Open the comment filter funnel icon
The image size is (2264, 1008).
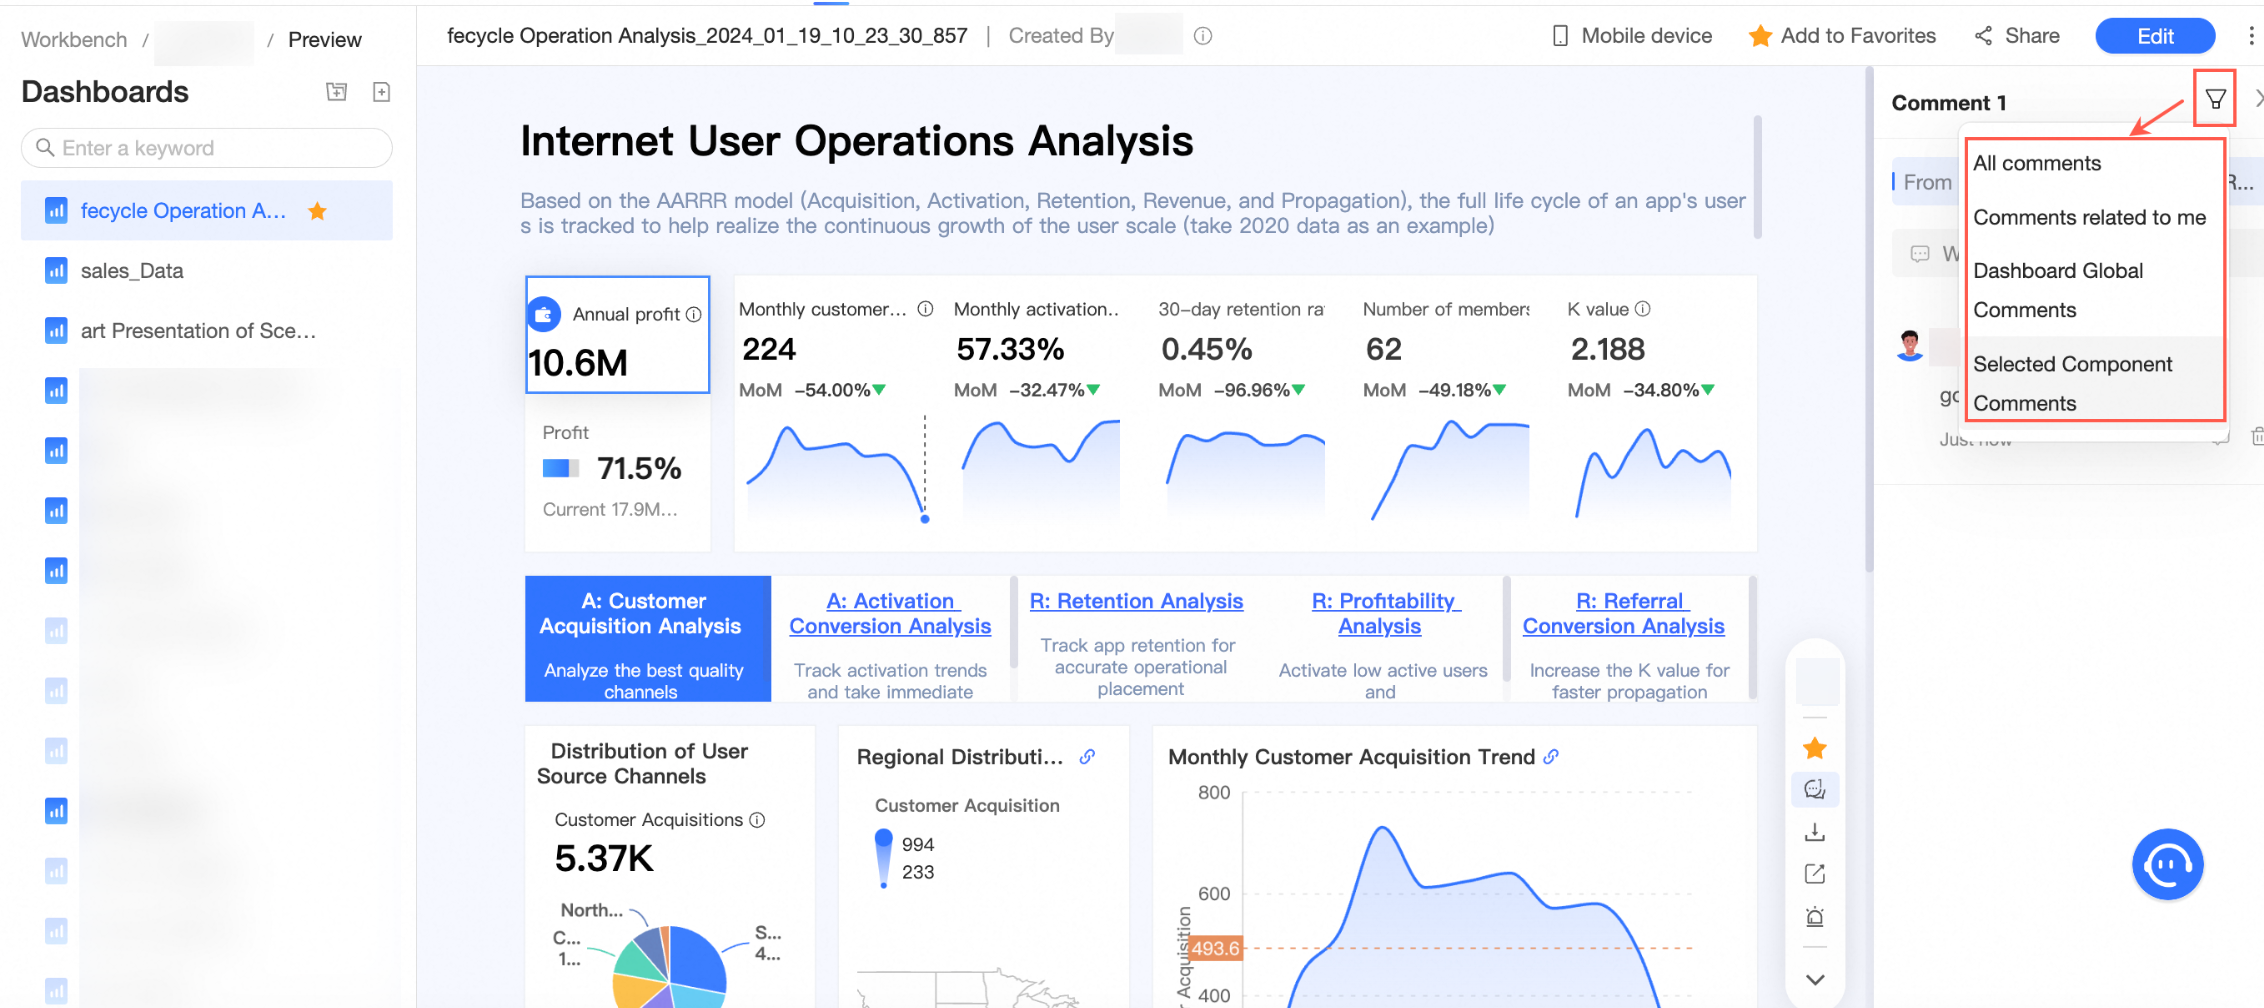coord(2215,99)
